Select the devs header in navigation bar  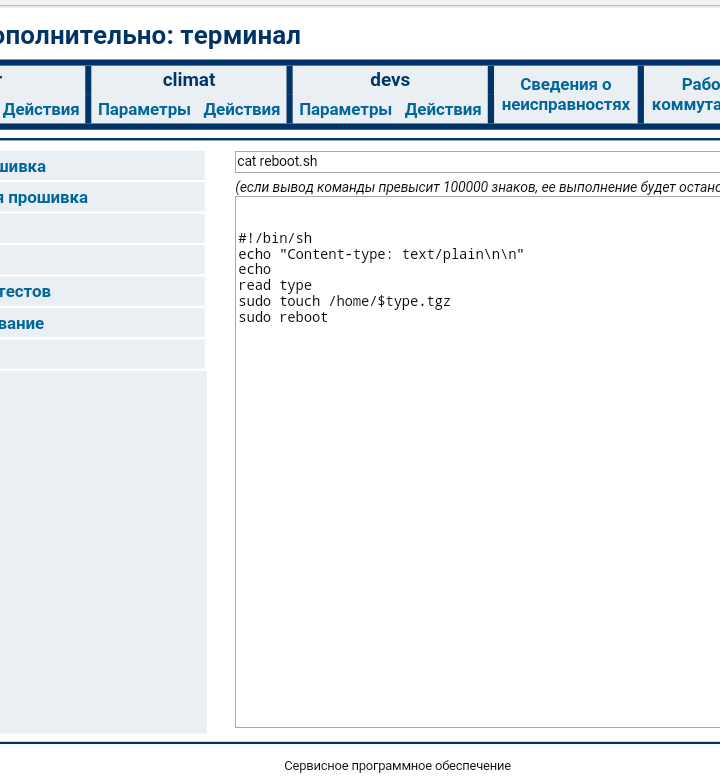tap(390, 80)
